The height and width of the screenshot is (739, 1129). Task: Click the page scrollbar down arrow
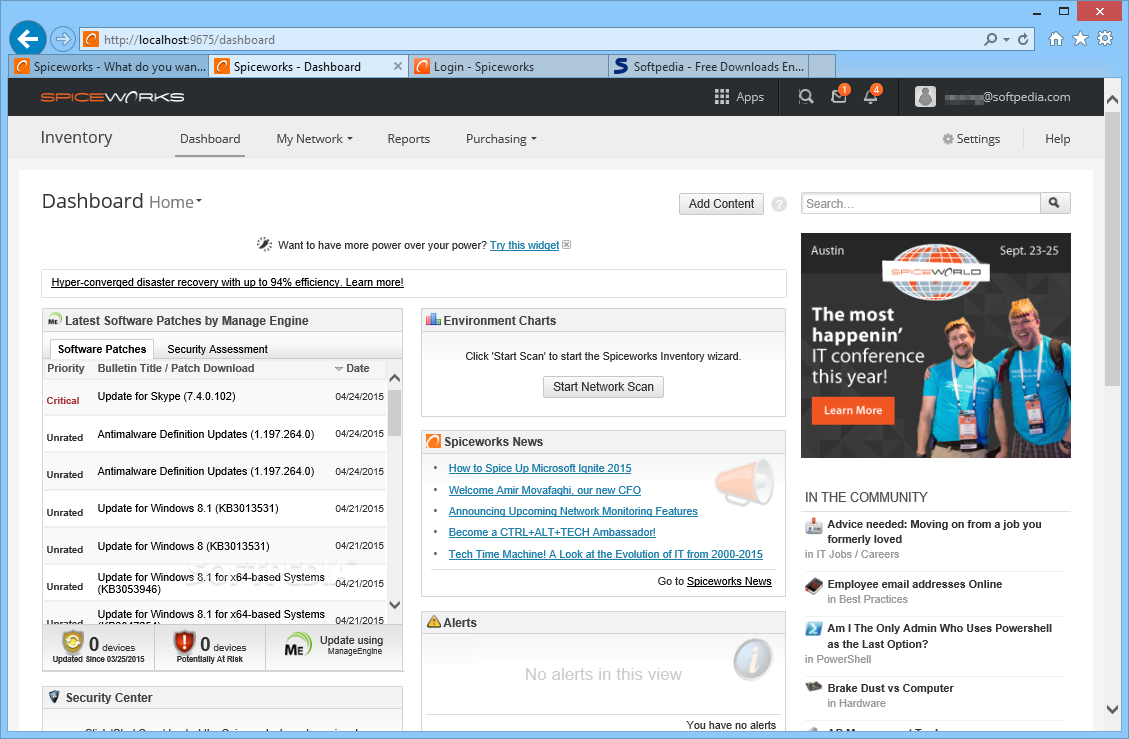[1112, 709]
